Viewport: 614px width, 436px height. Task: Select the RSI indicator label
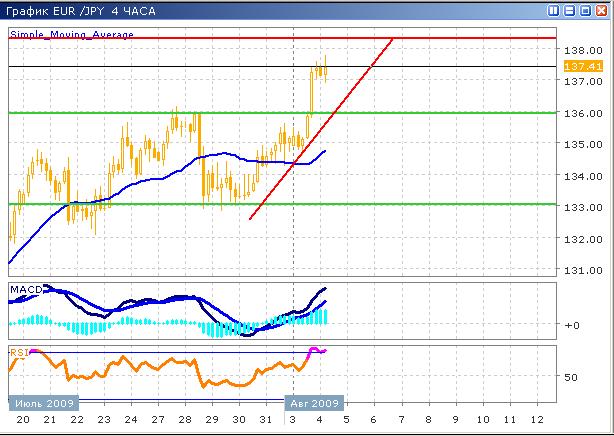tap(19, 352)
